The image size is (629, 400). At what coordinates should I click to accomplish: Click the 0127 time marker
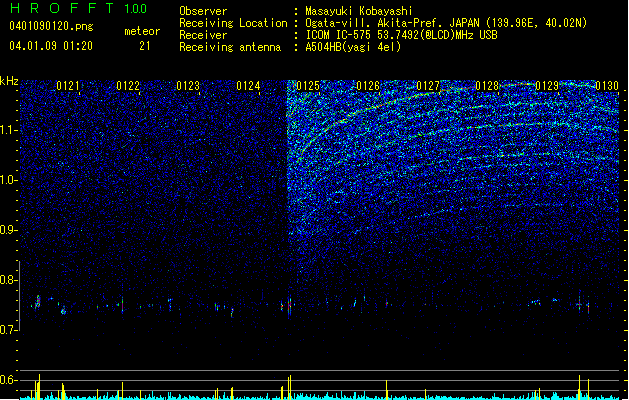click(428, 86)
